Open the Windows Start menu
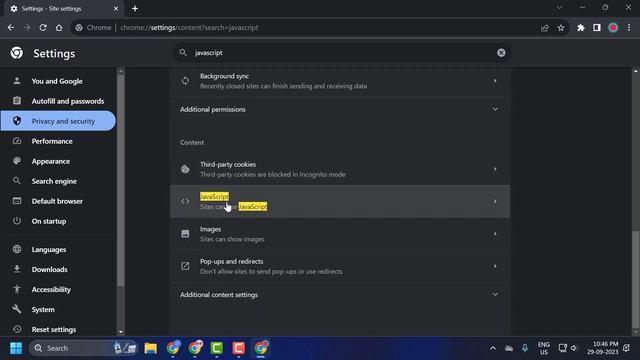640x360 pixels. click(16, 348)
